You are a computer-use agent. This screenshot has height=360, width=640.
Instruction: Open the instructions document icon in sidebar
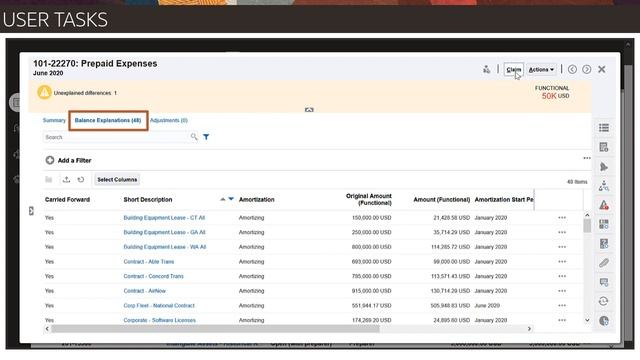tap(604, 147)
